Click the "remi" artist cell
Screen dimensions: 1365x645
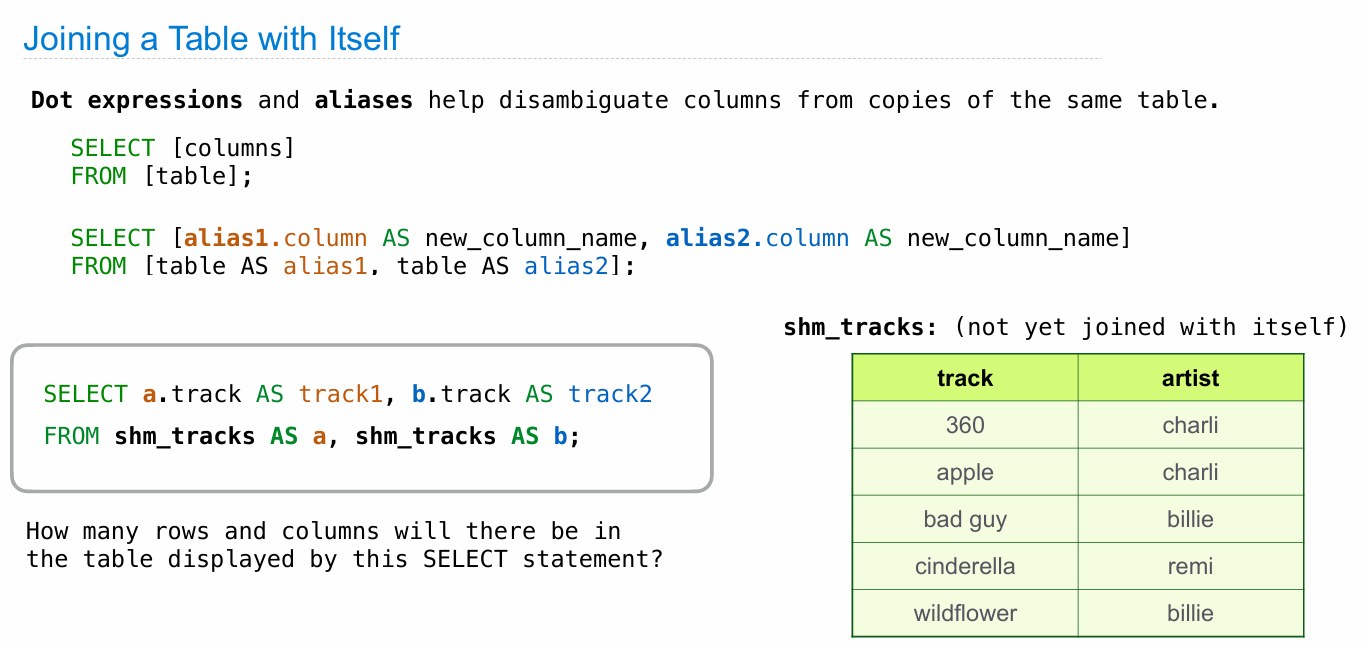[x=1190, y=566]
